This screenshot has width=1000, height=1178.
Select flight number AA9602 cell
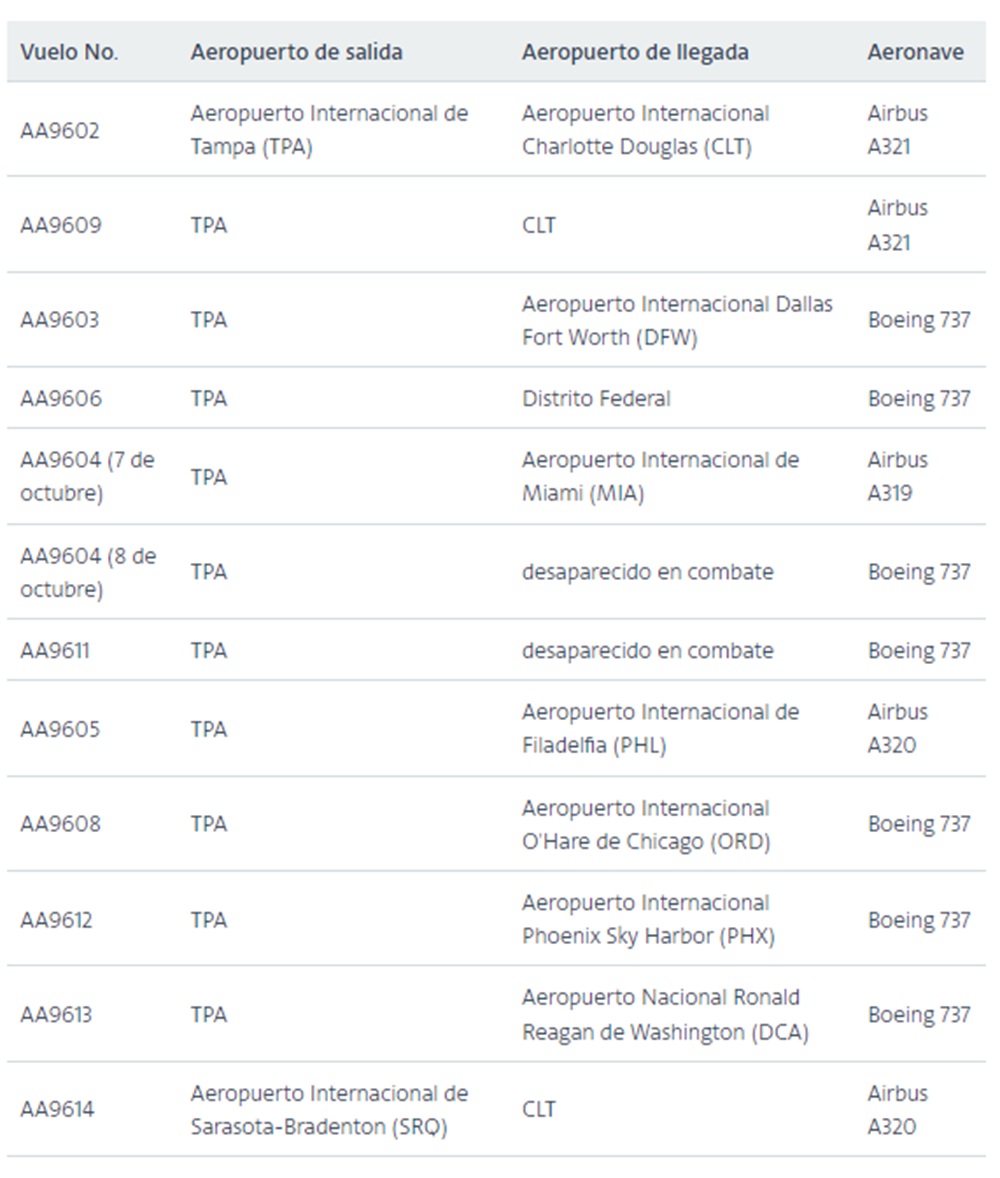(x=59, y=130)
